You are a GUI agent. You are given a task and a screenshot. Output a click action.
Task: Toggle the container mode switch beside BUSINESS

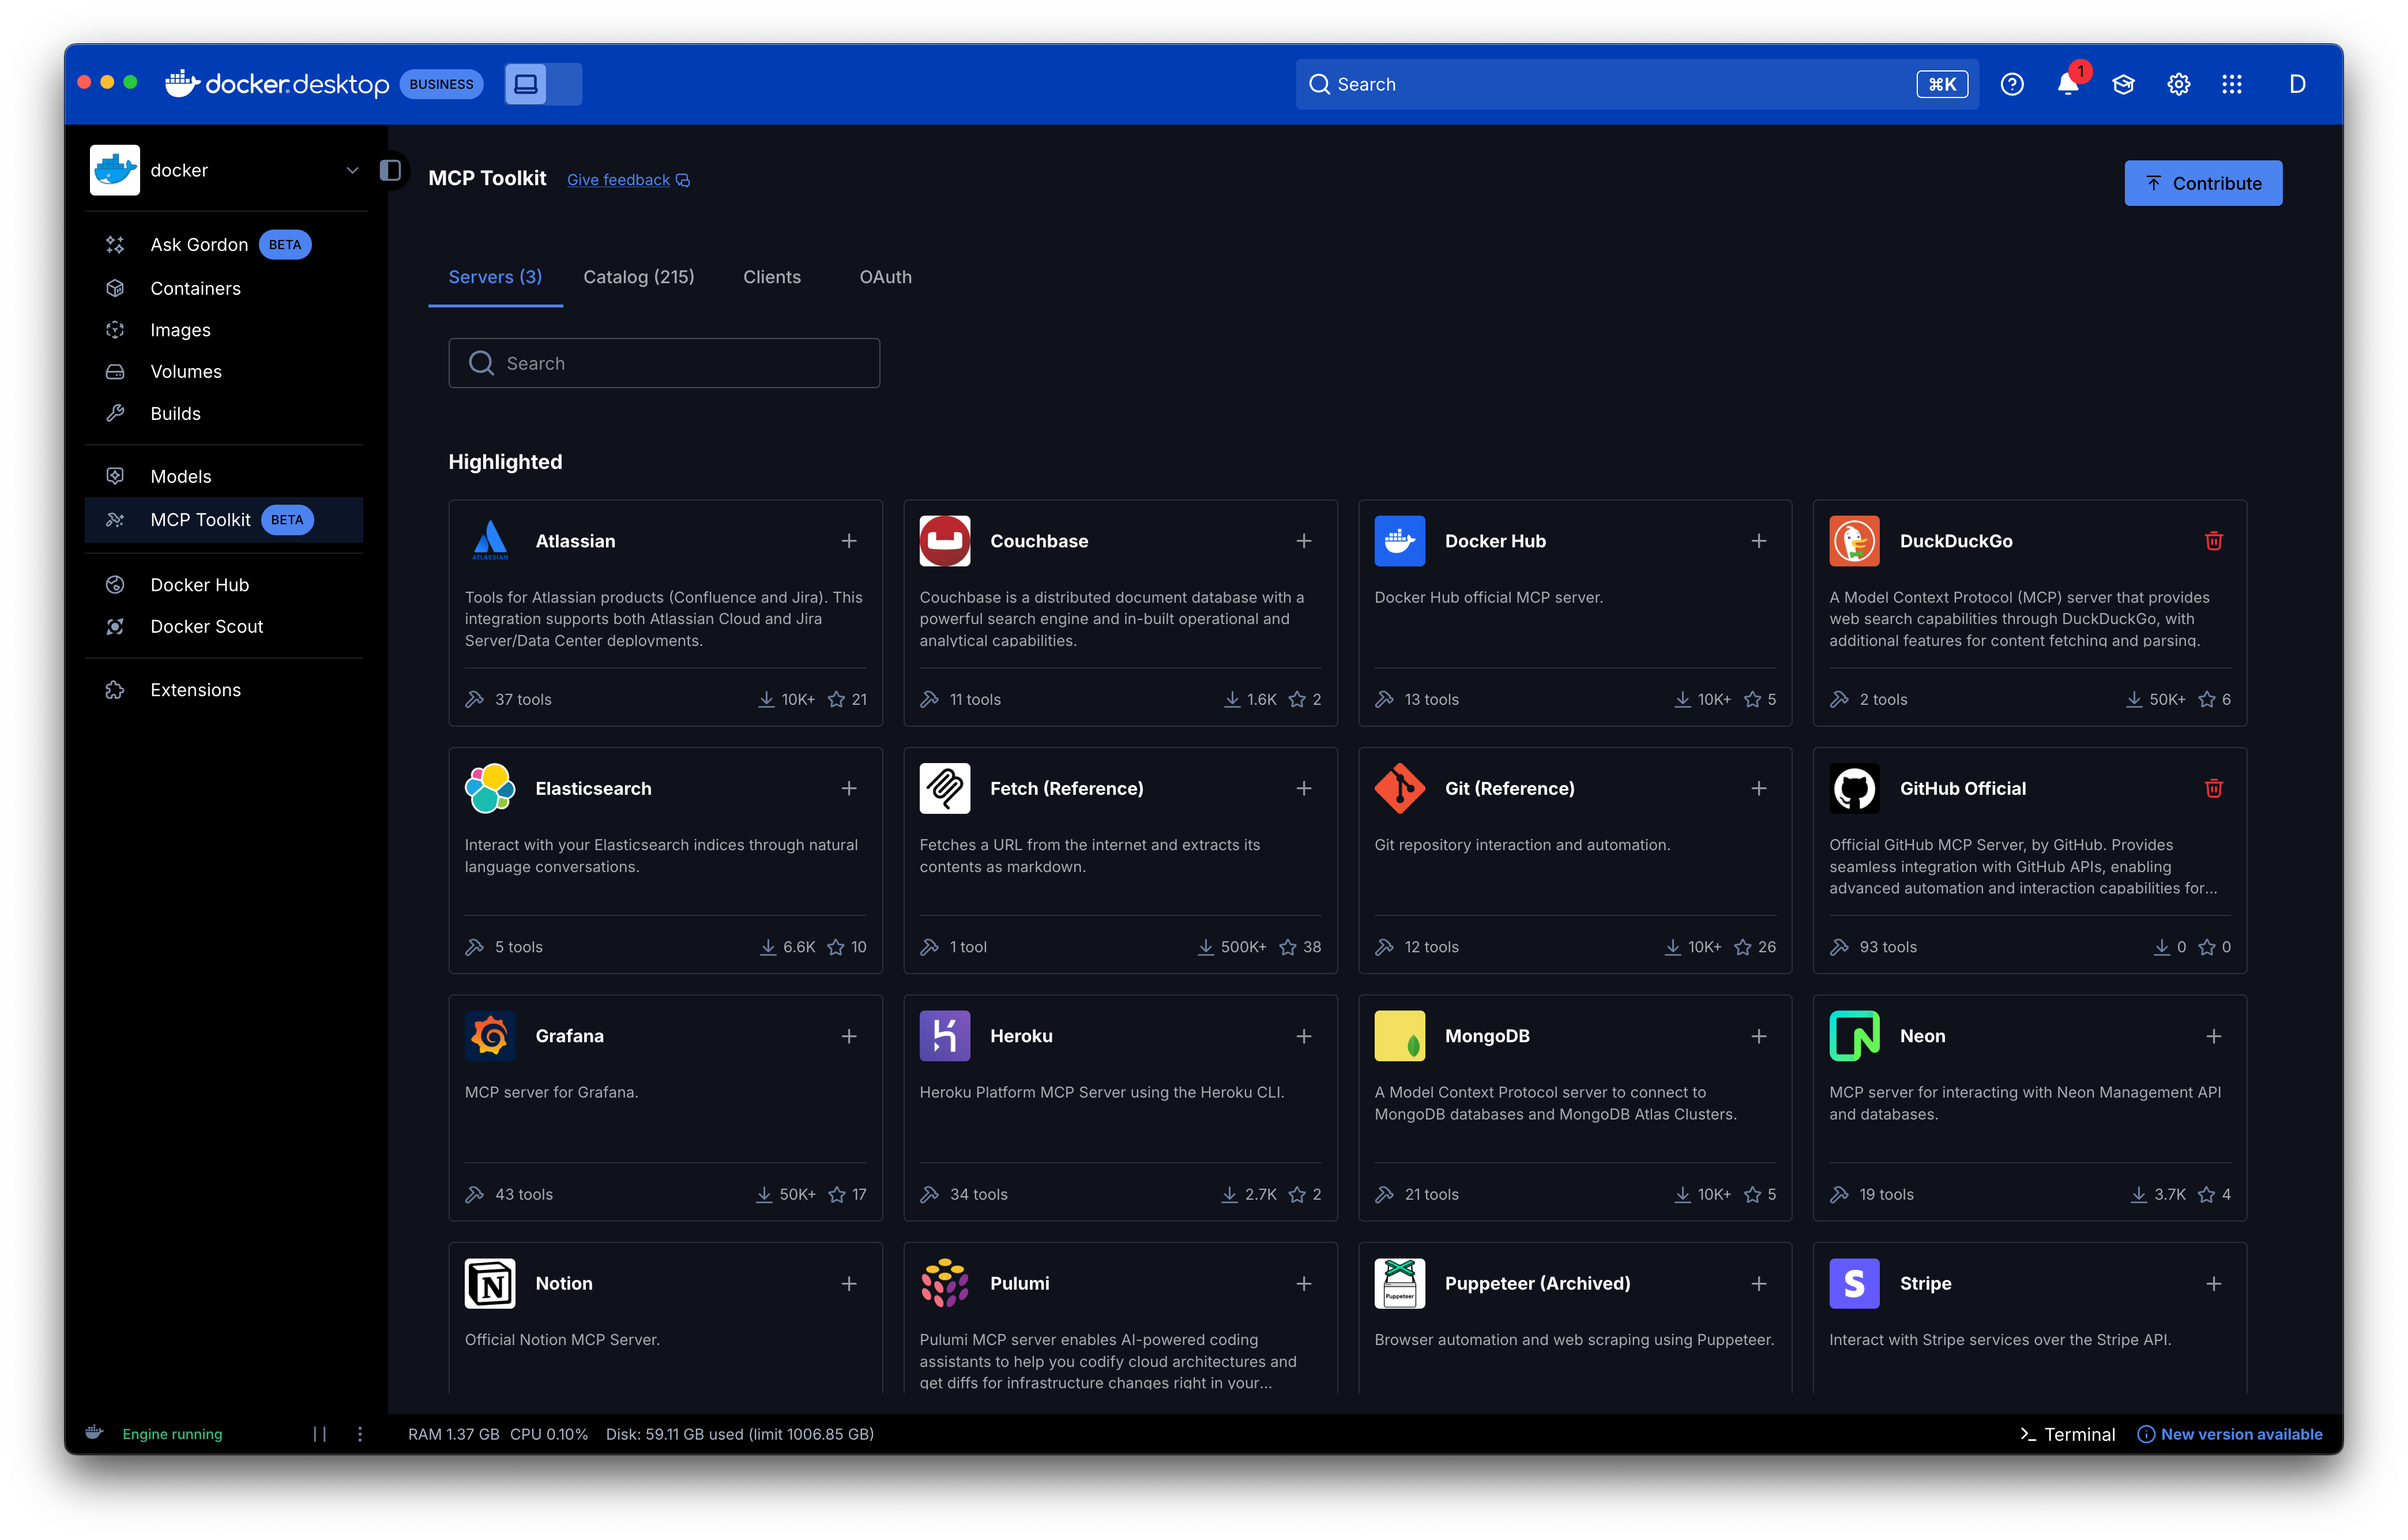[x=543, y=84]
